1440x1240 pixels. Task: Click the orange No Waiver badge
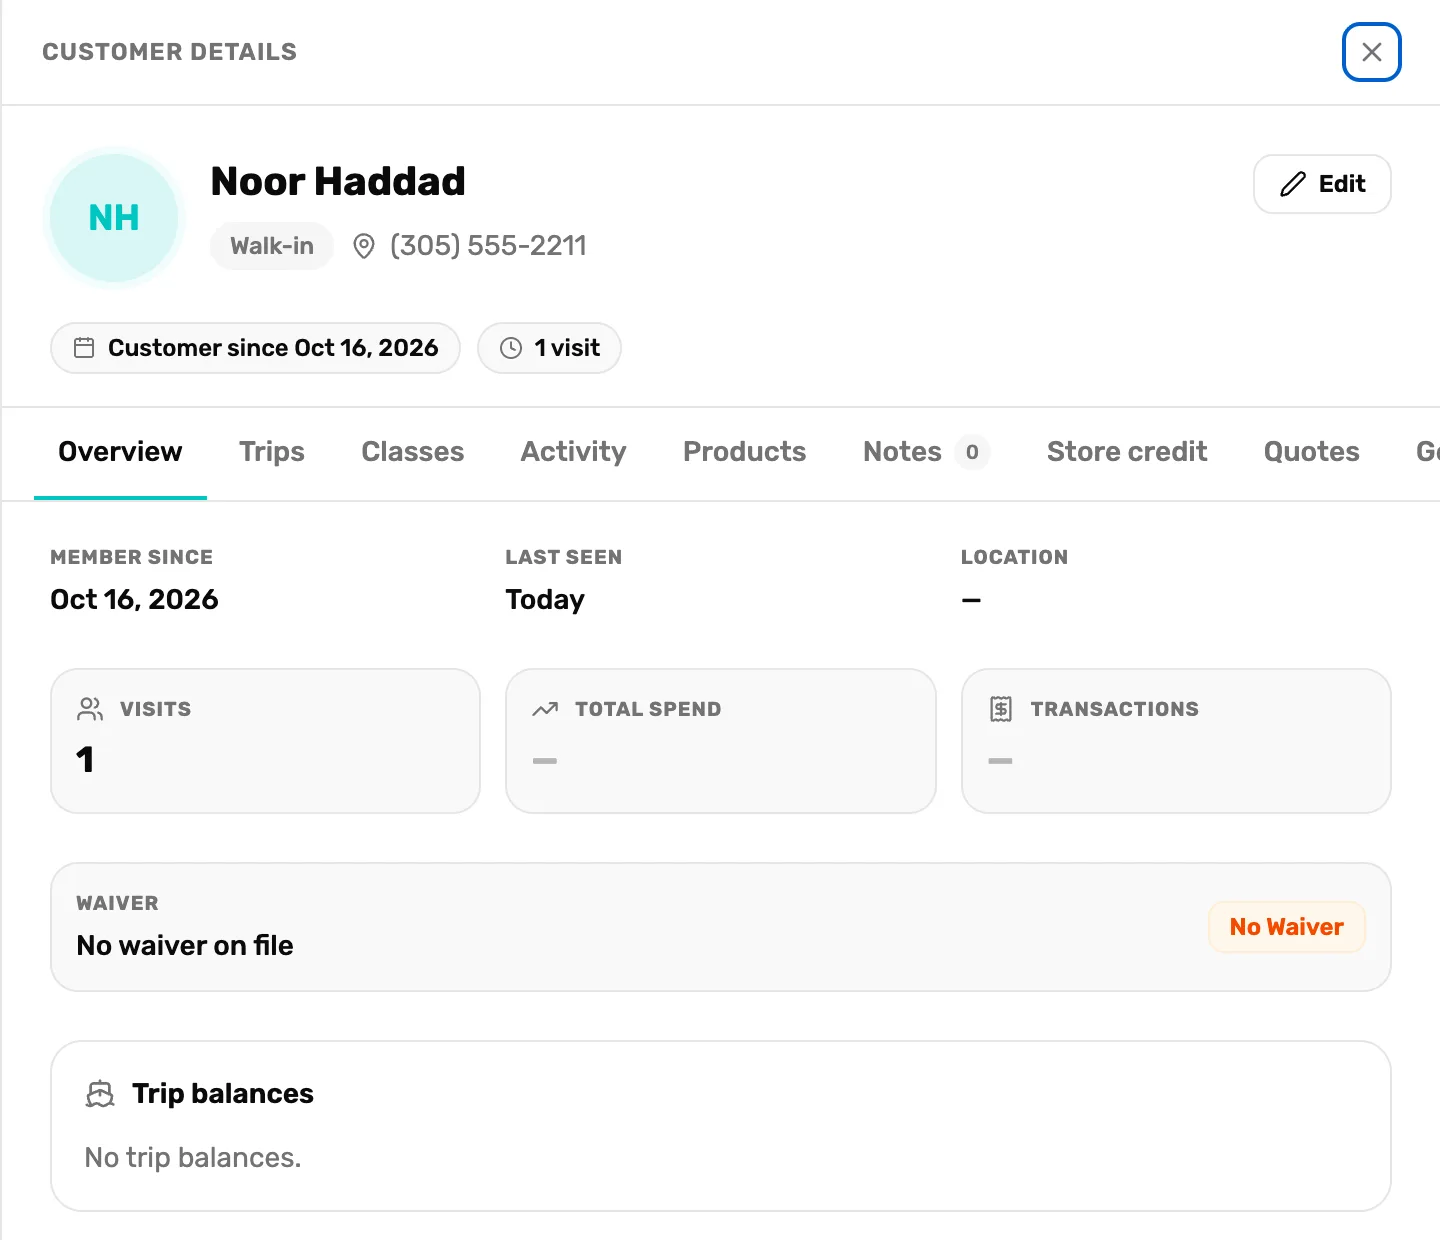pos(1287,927)
